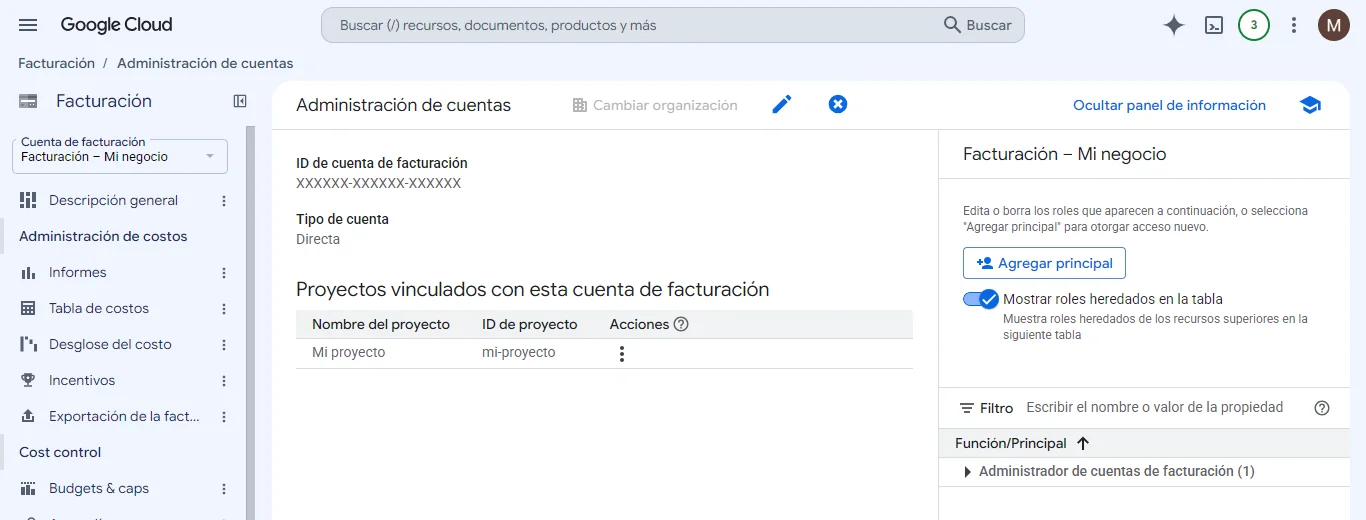This screenshot has height=520, width=1366.
Task: Focus the Filtro input field
Action: (x=1154, y=407)
